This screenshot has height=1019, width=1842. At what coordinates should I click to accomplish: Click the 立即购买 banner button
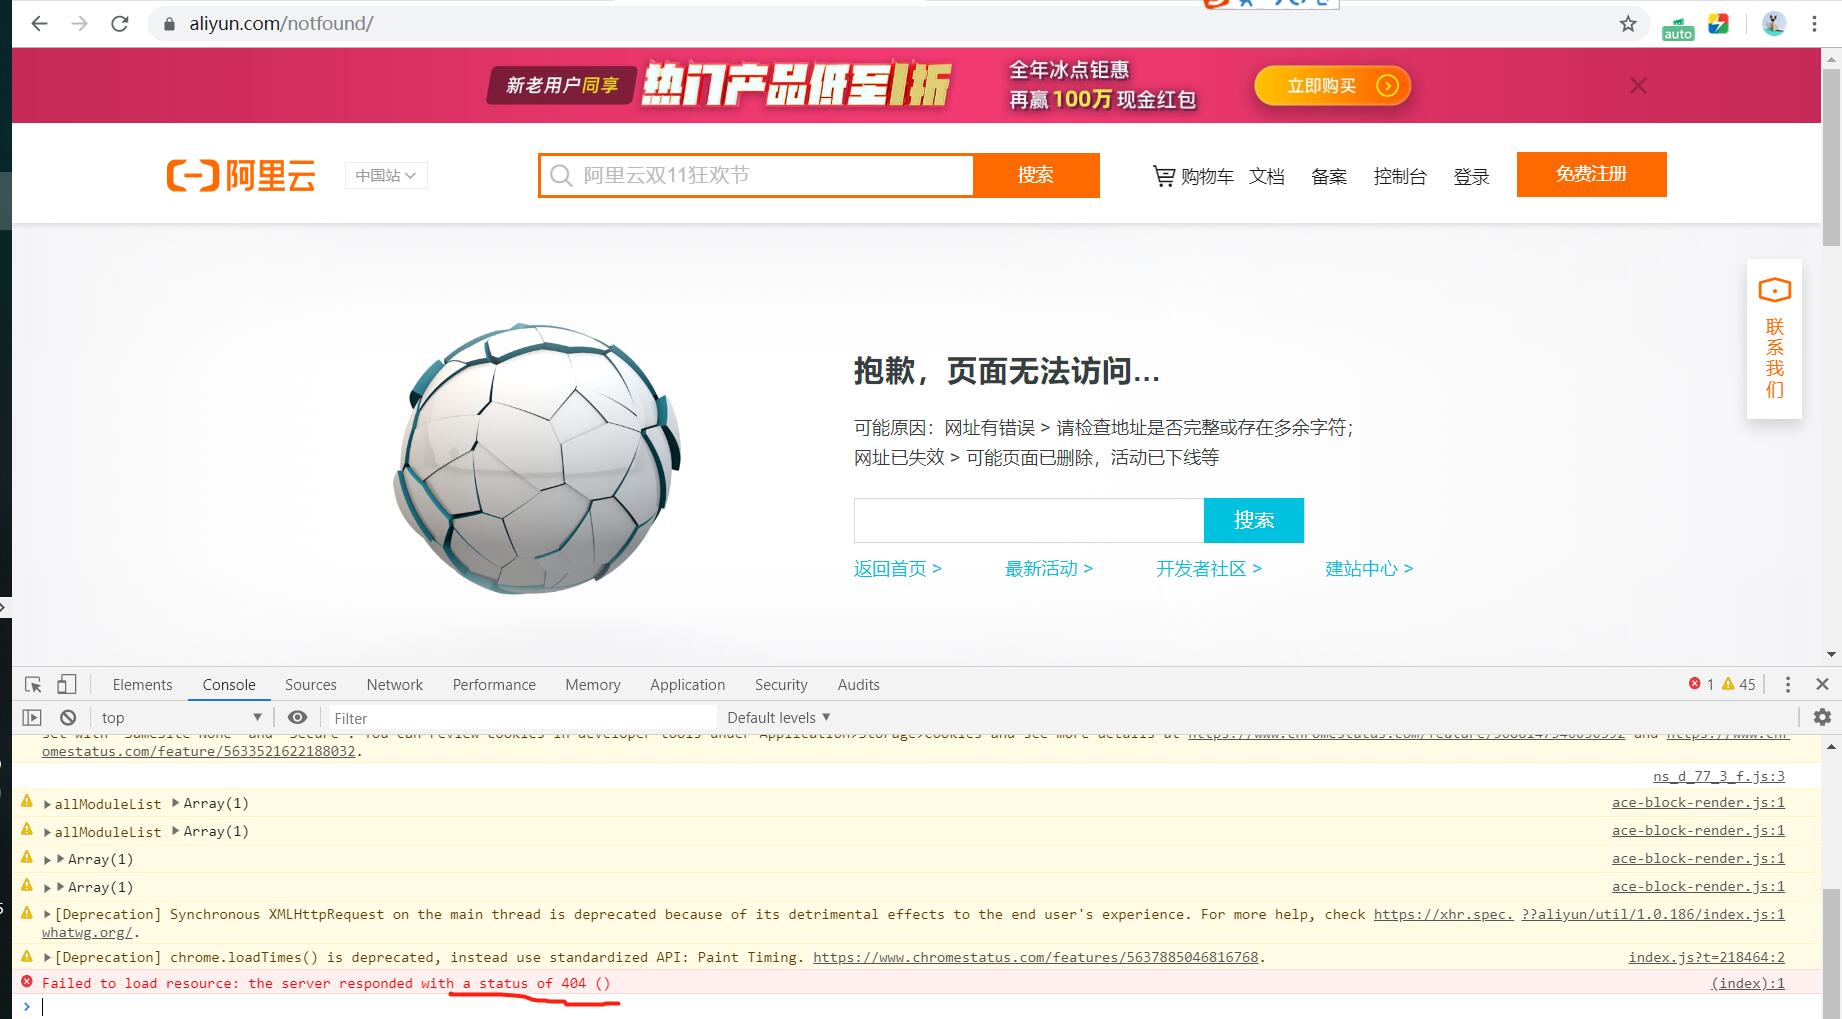point(1332,86)
